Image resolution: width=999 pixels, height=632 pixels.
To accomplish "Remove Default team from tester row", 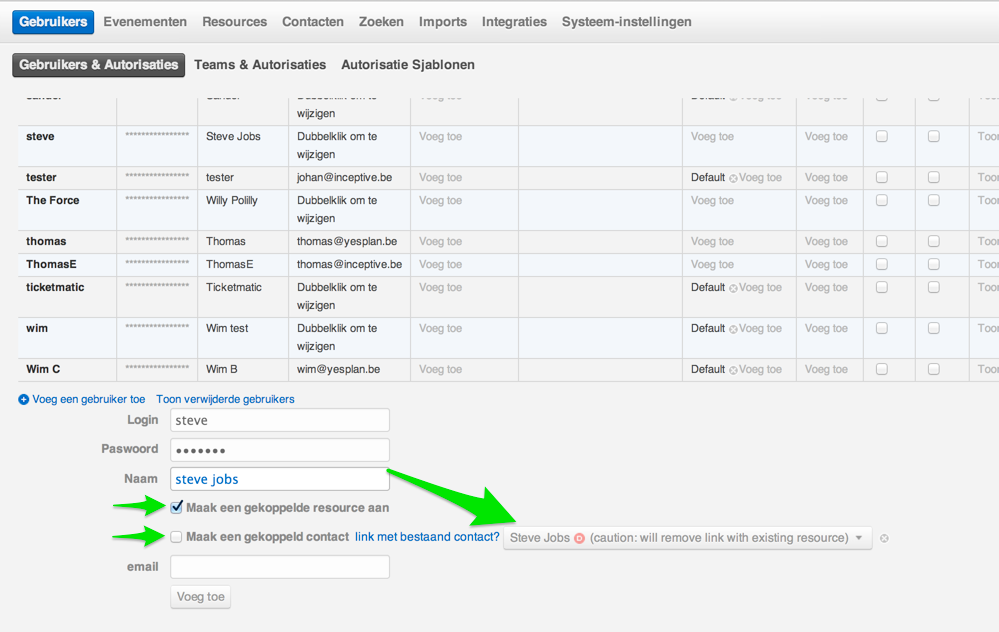I will pyautogui.click(x=733, y=178).
